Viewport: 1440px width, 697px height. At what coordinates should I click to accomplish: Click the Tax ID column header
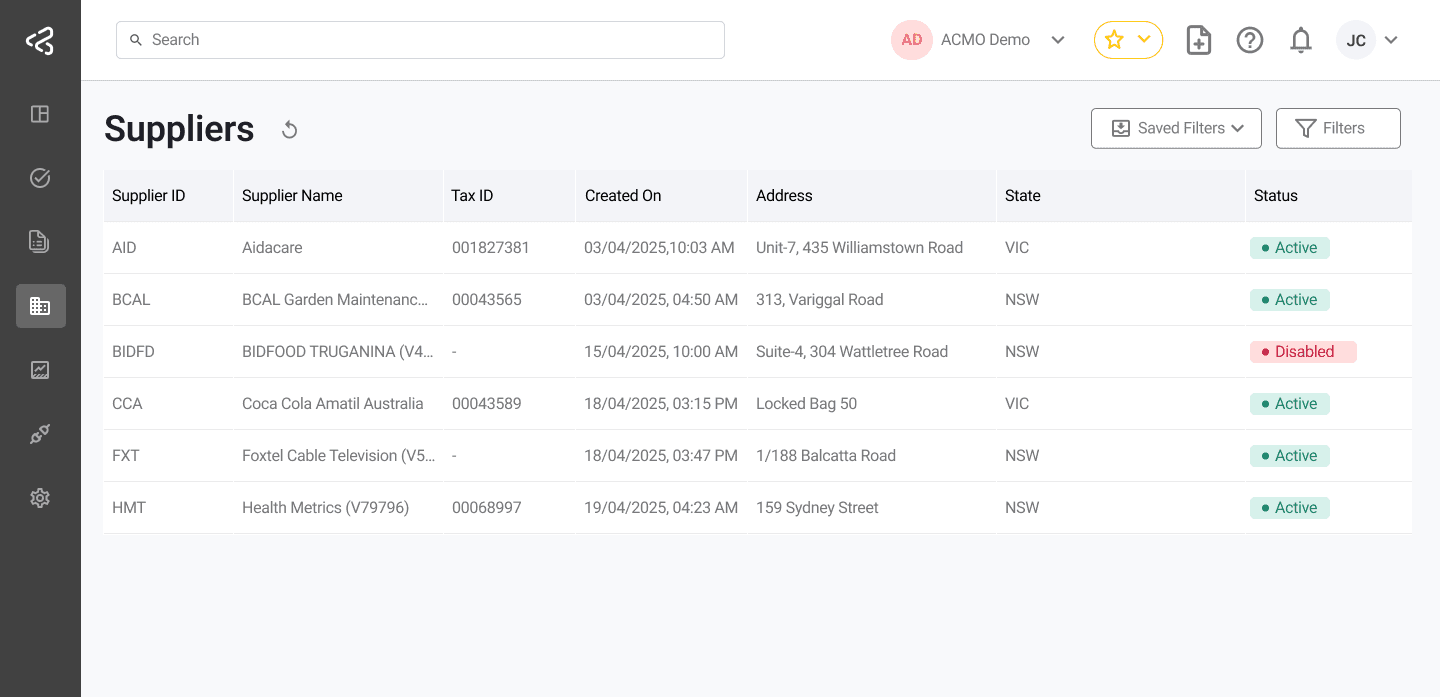pos(472,196)
